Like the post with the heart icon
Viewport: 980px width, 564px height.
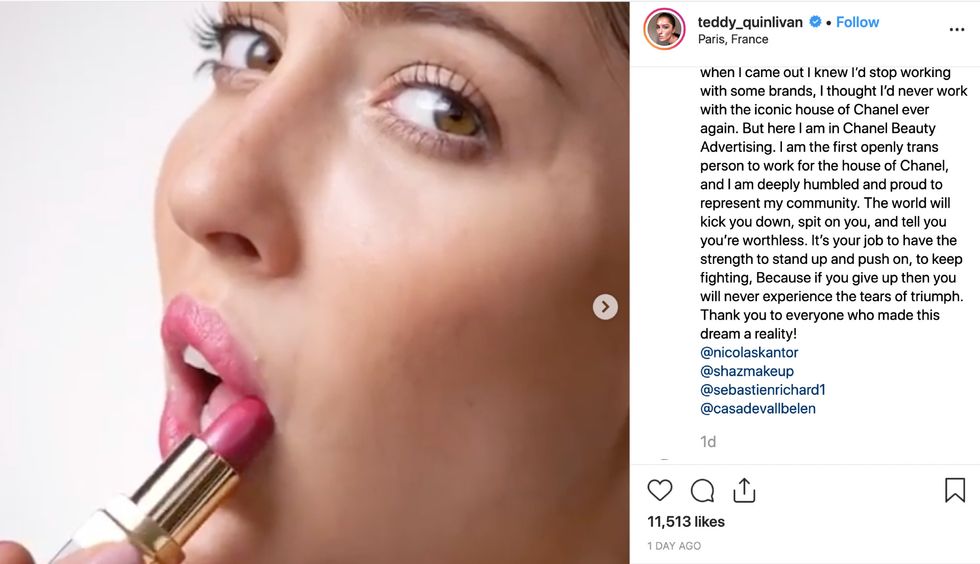click(660, 490)
